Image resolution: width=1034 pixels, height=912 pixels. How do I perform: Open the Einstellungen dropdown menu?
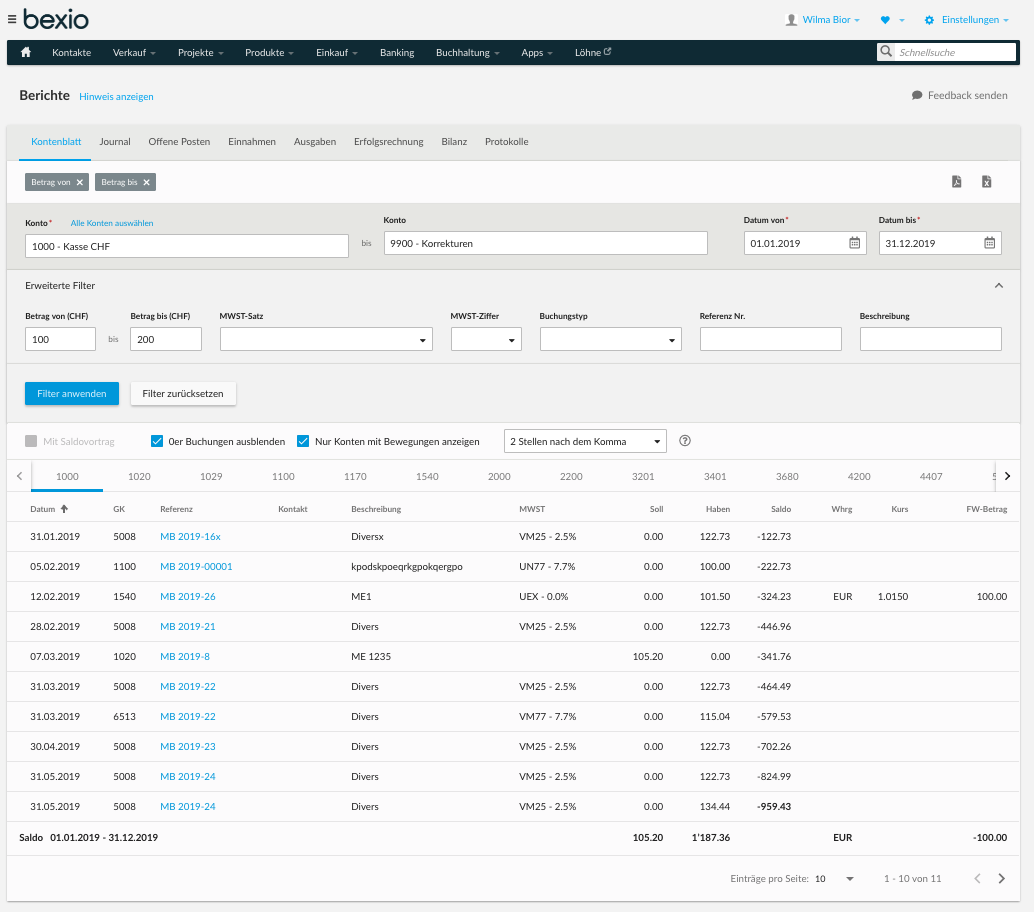click(x=975, y=20)
